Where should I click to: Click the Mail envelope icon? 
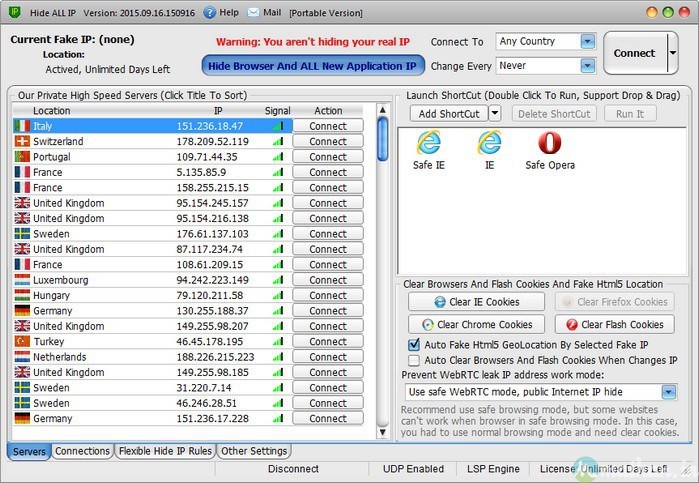(253, 12)
